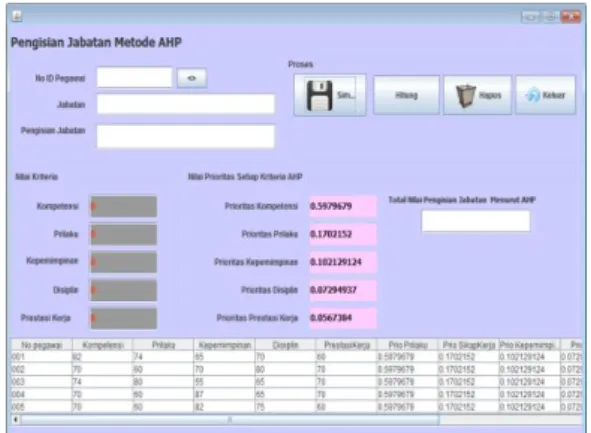
Task: Click the Prestasi Kerja gray value field
Action: pos(124,318)
